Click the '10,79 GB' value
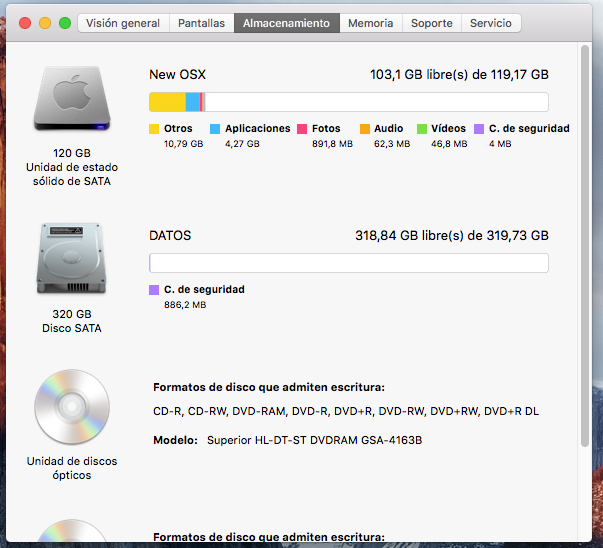 tap(183, 144)
